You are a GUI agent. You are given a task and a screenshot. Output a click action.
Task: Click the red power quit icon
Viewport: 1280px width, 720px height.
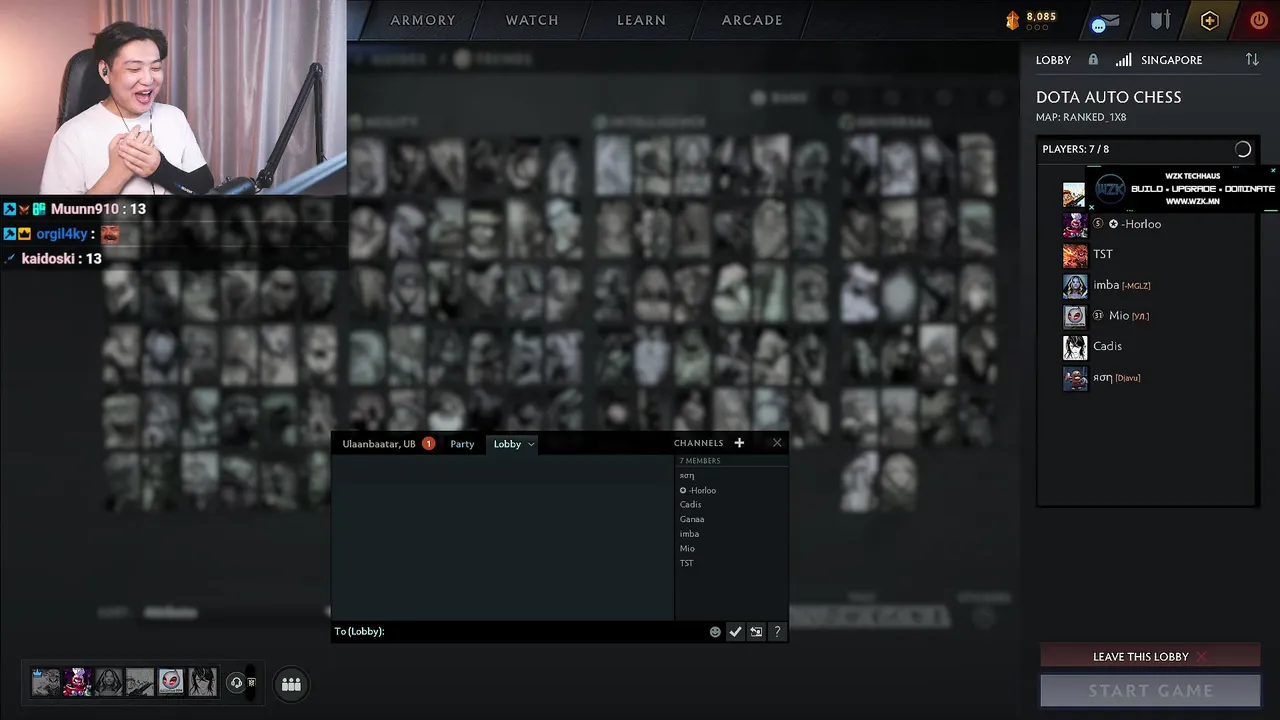1259,20
